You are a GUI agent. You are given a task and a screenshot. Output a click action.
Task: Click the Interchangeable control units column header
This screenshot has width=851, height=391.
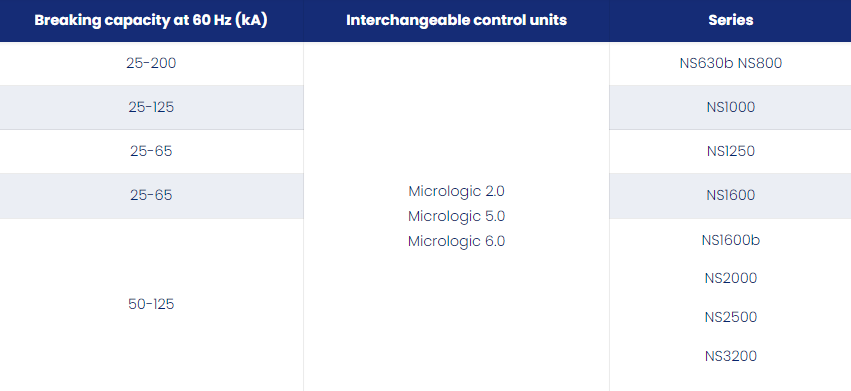(456, 21)
